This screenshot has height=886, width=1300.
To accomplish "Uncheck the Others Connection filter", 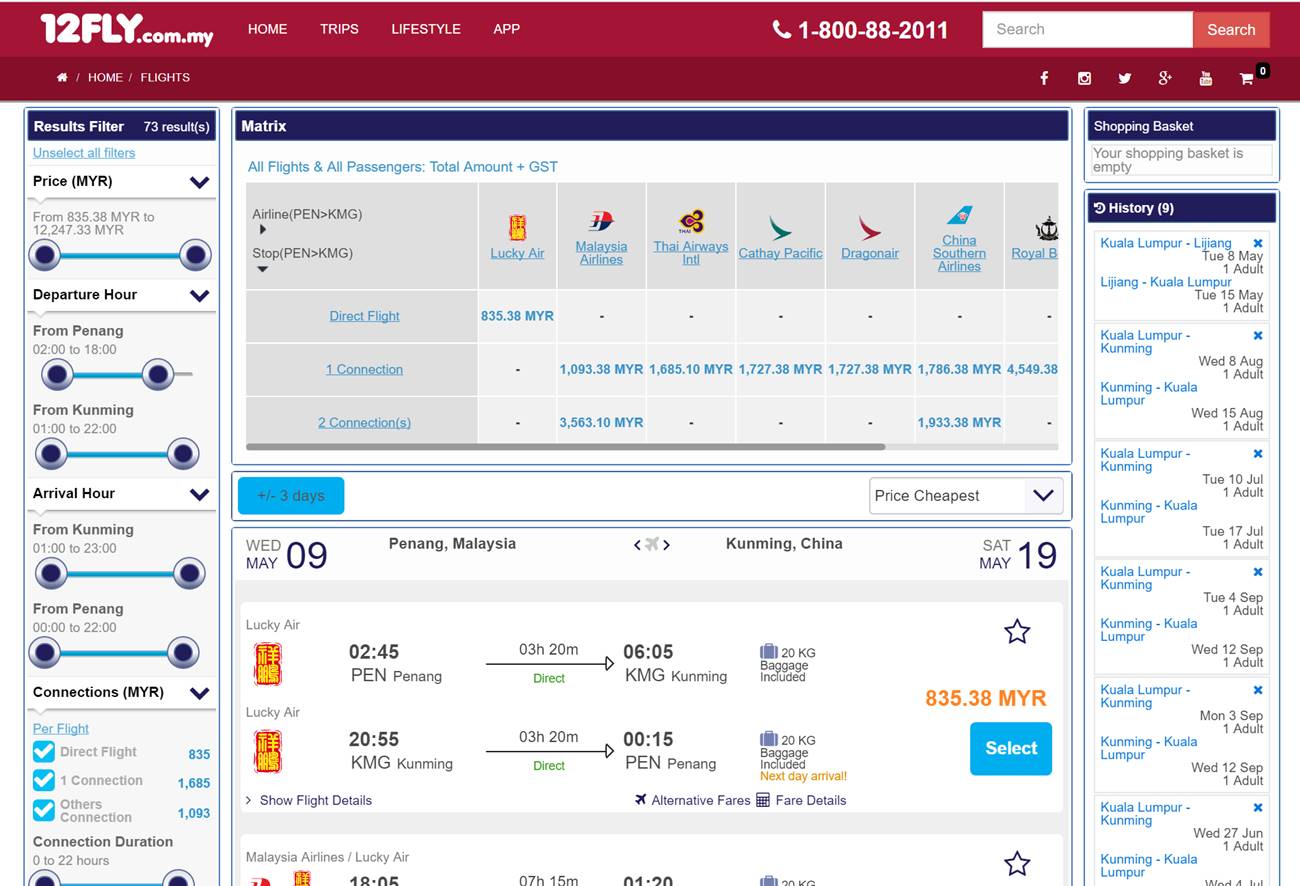I will click(x=44, y=810).
